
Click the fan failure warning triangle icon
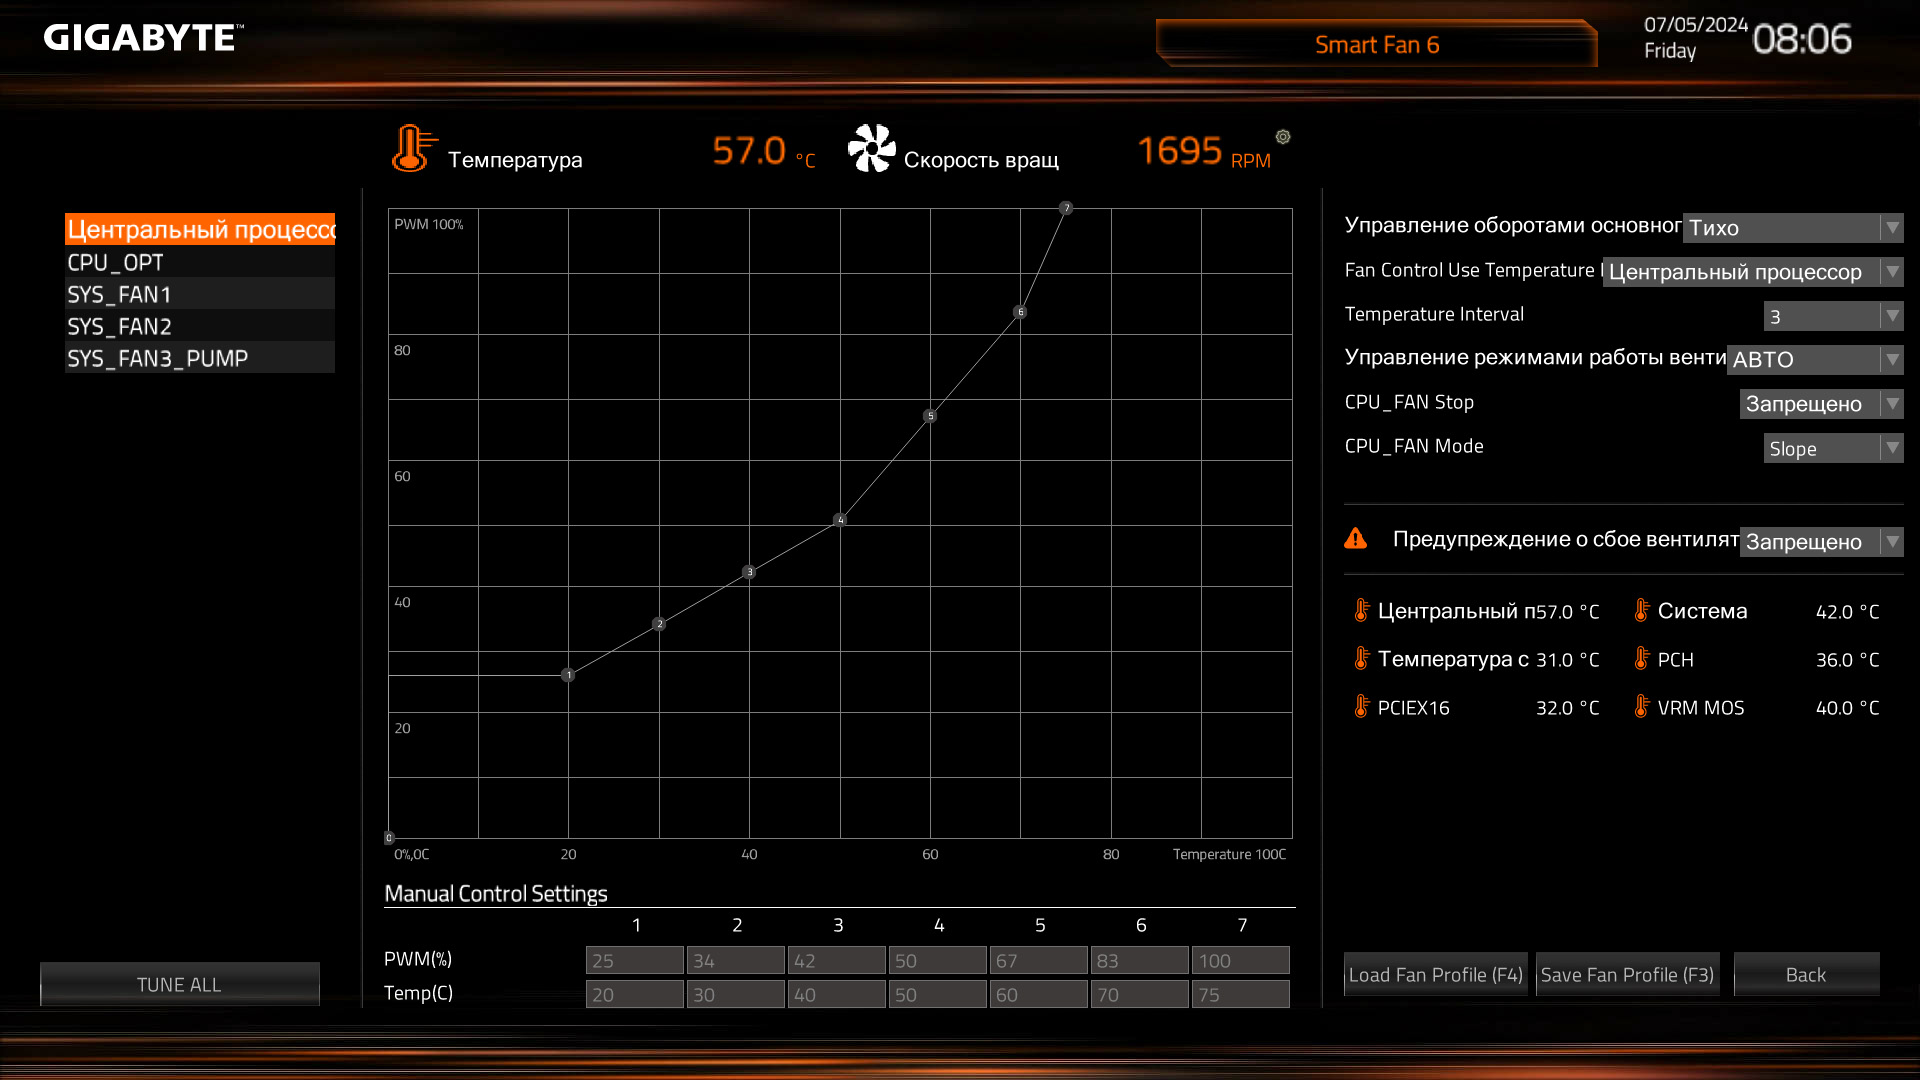pos(1356,539)
